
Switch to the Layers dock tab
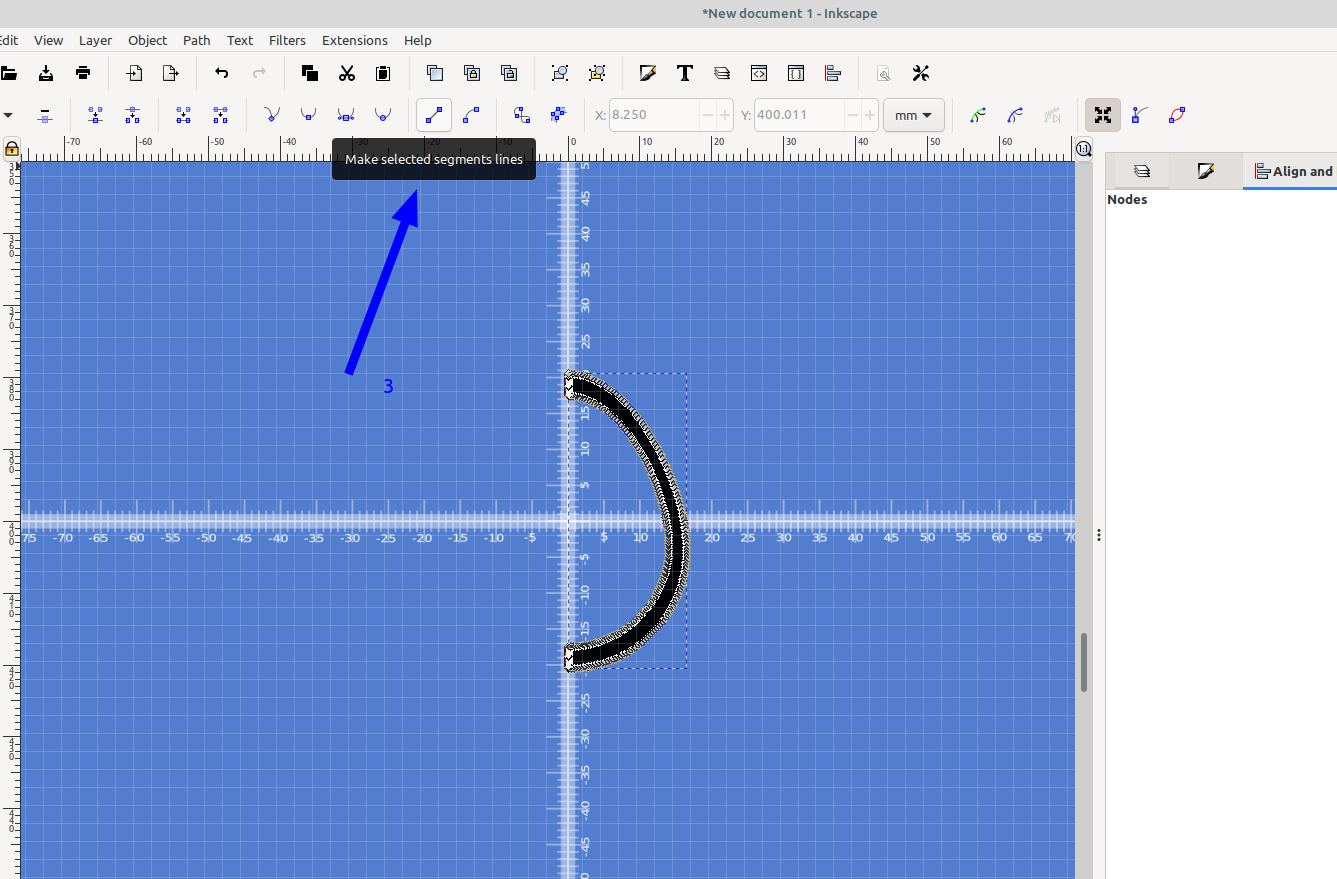1142,172
